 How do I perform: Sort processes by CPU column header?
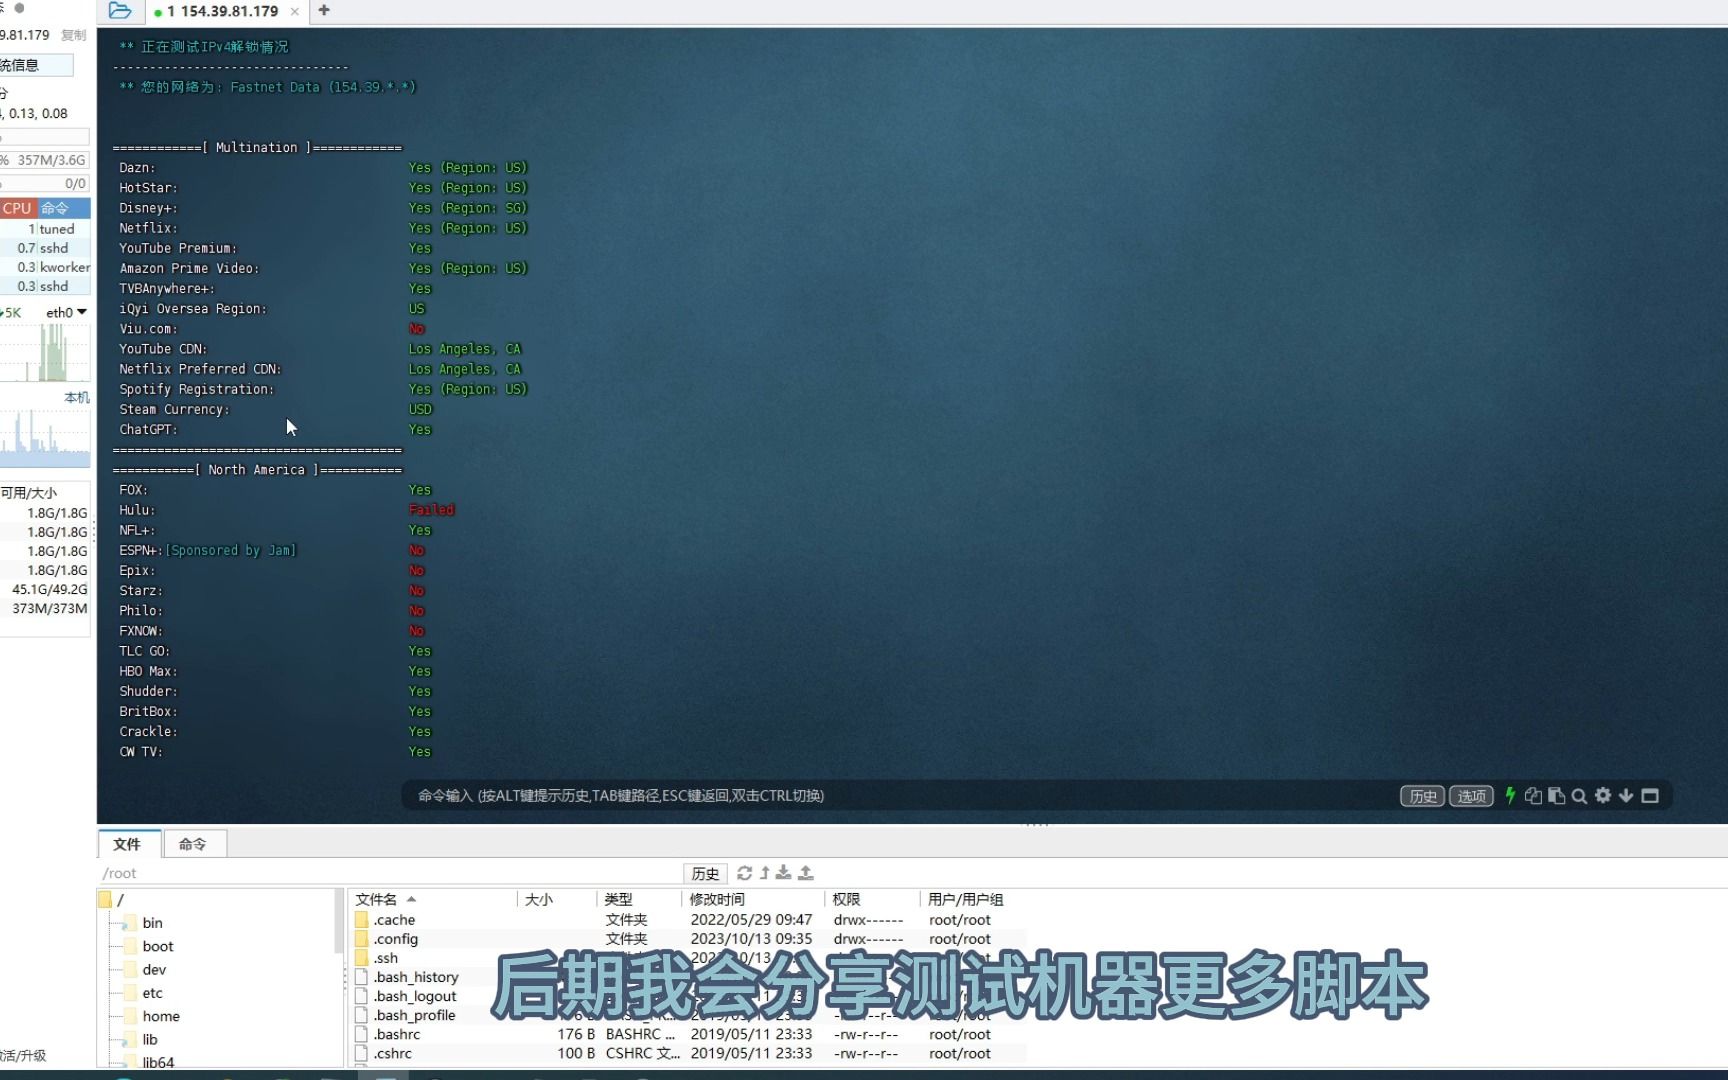[x=18, y=208]
